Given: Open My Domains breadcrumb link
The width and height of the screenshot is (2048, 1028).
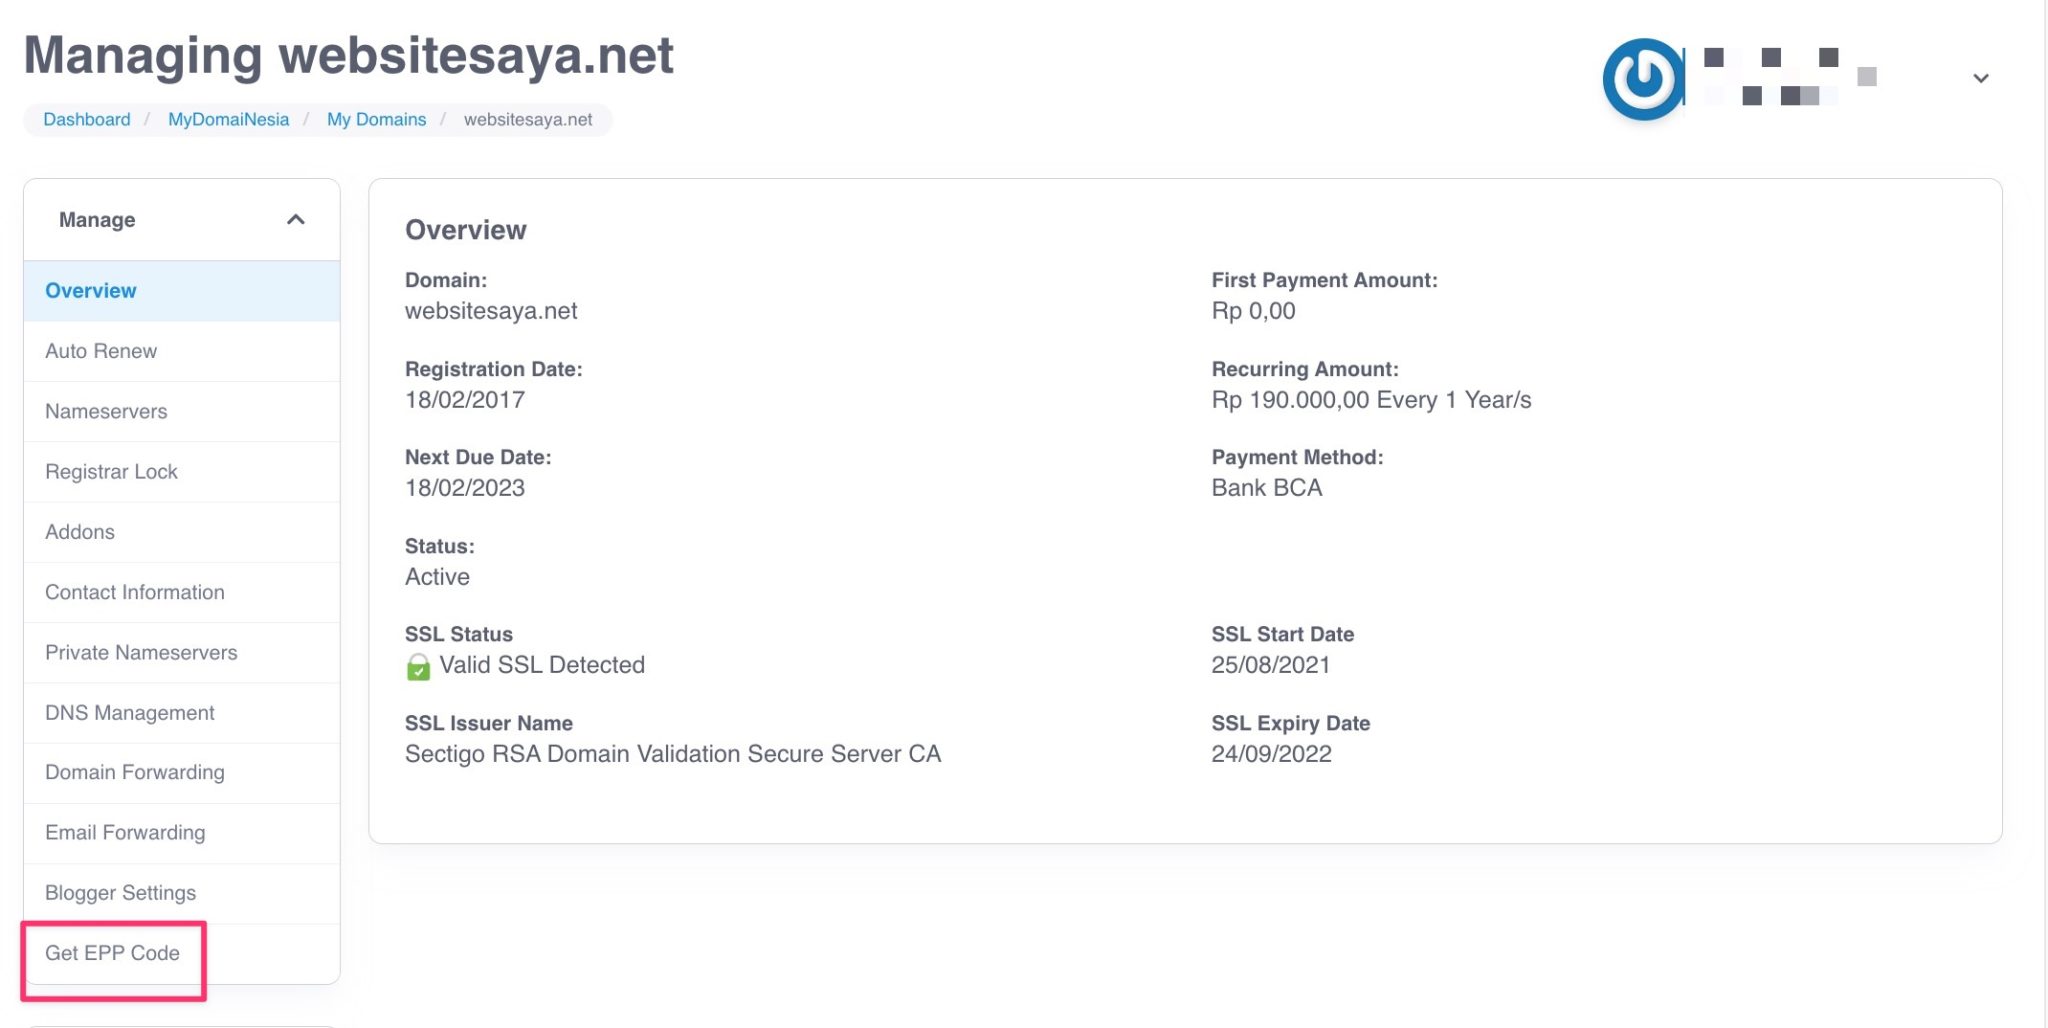Looking at the screenshot, I should [x=375, y=119].
